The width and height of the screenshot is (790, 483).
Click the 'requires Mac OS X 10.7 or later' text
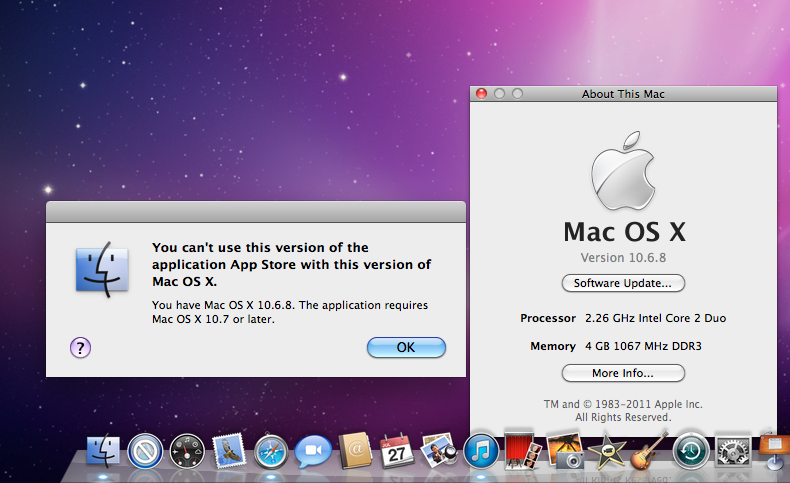coord(290,312)
